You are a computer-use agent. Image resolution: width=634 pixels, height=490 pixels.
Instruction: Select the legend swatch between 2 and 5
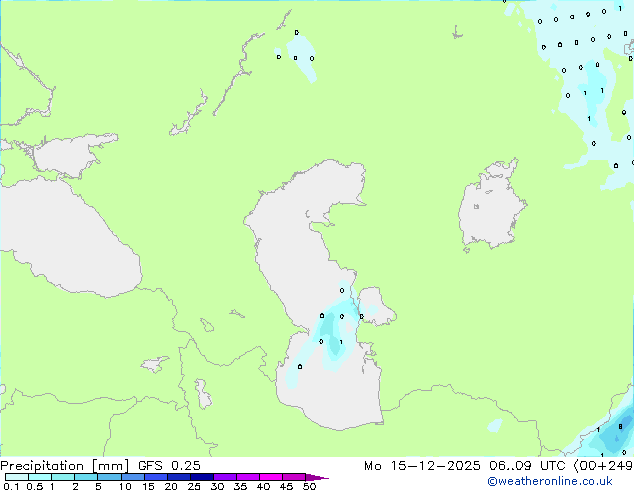coord(86,477)
